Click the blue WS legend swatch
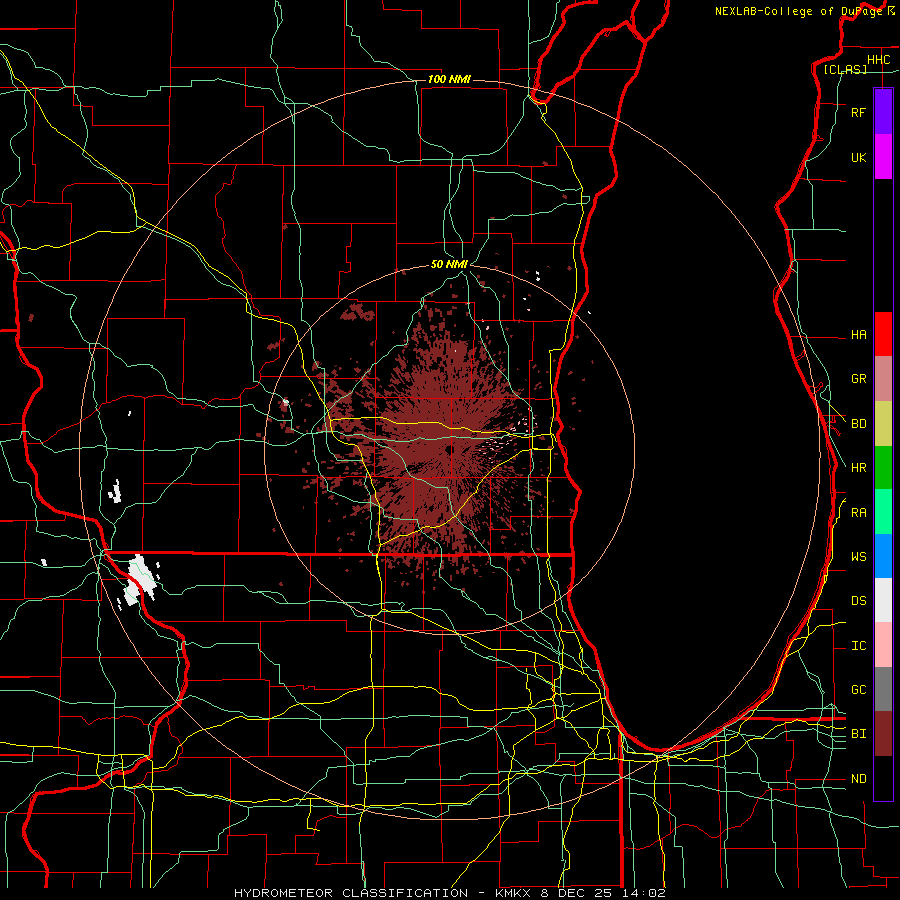900x900 pixels. pyautogui.click(x=883, y=556)
